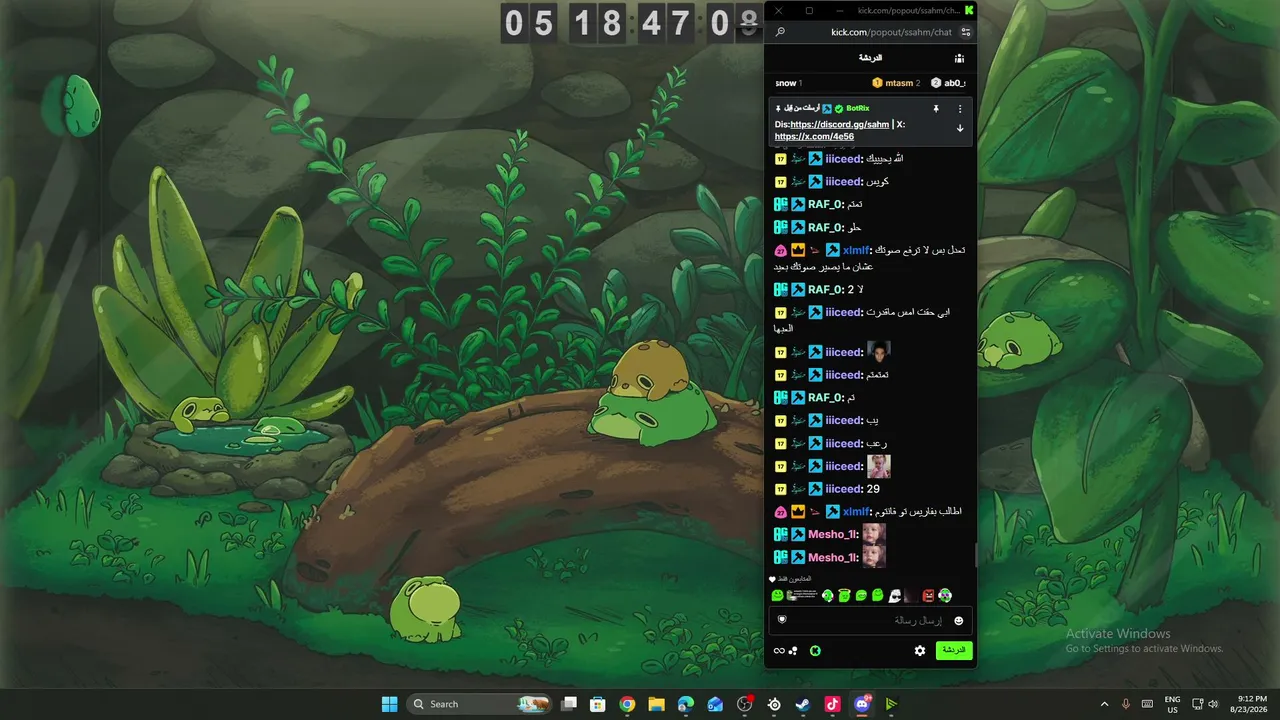
Task: Click the kick.com/popout/ssahm/chat address text
Action: 892,32
